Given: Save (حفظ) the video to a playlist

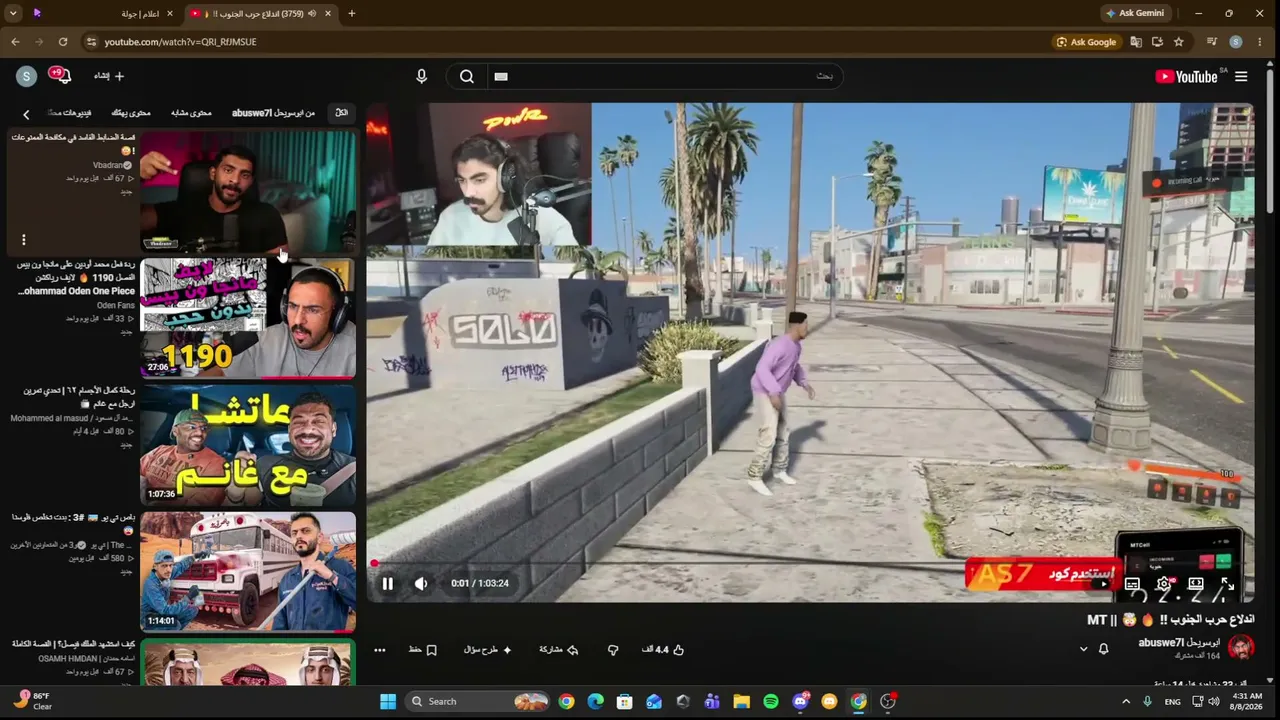Looking at the screenshot, I should 423,650.
